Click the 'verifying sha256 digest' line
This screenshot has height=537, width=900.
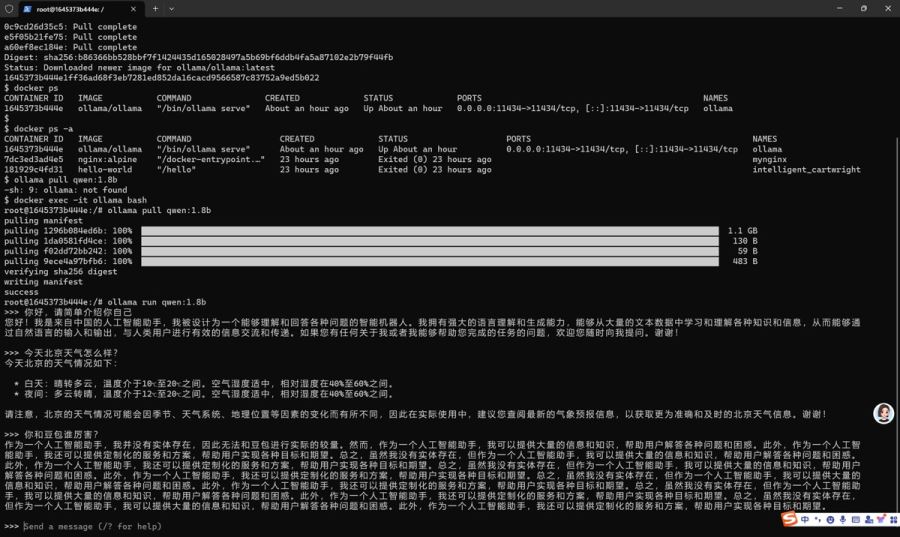pos(61,272)
